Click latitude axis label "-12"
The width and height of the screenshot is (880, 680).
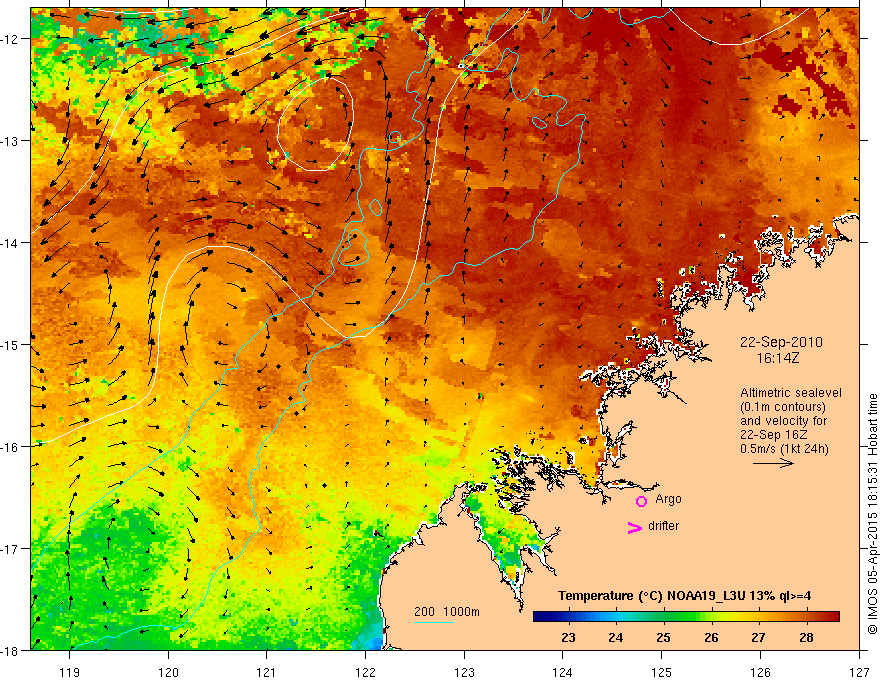[x=11, y=39]
